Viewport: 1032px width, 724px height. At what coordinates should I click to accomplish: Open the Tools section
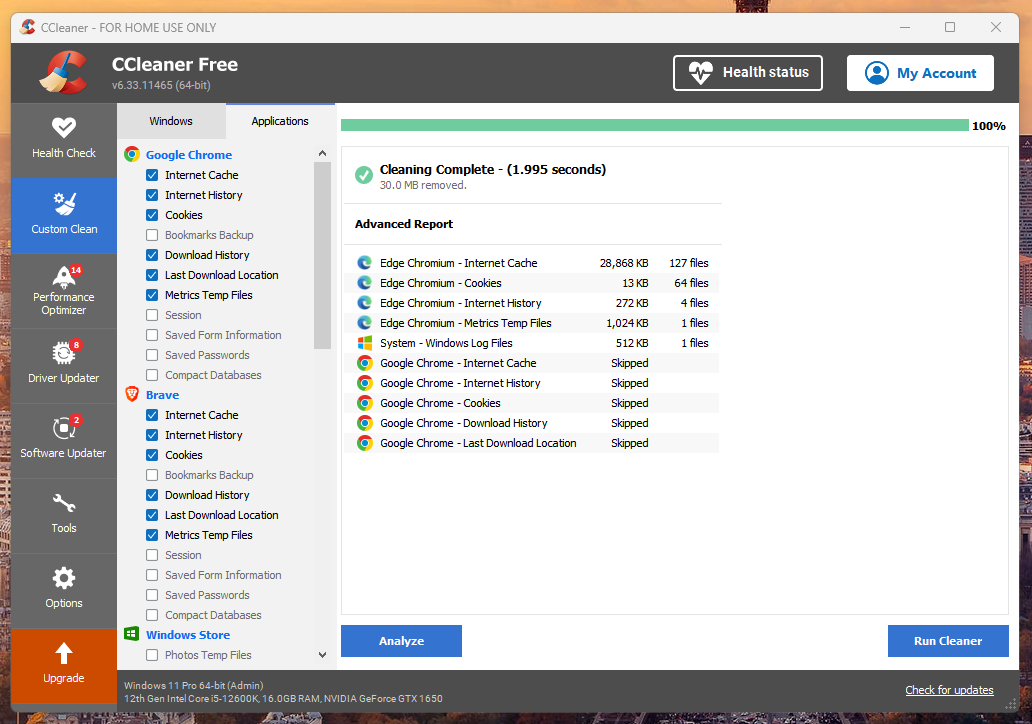coord(64,515)
